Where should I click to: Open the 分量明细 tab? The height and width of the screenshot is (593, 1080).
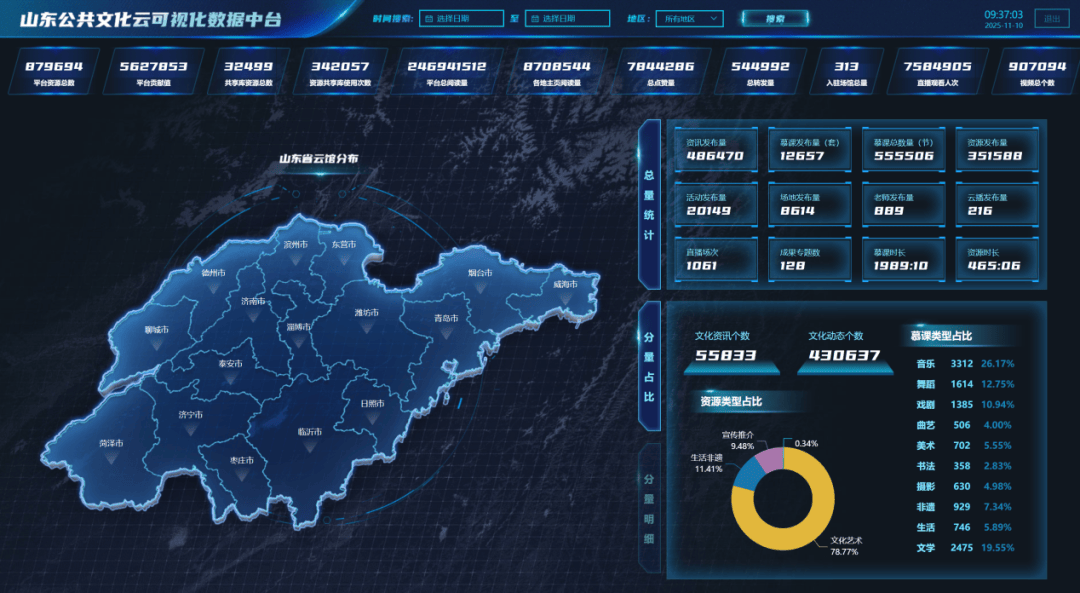pyautogui.click(x=648, y=509)
